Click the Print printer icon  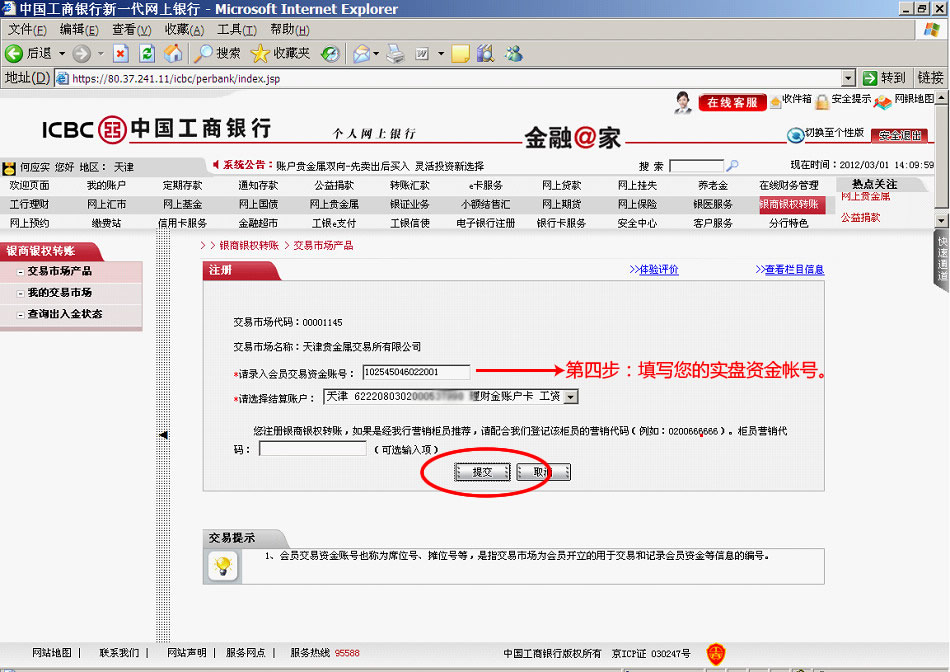[x=396, y=54]
